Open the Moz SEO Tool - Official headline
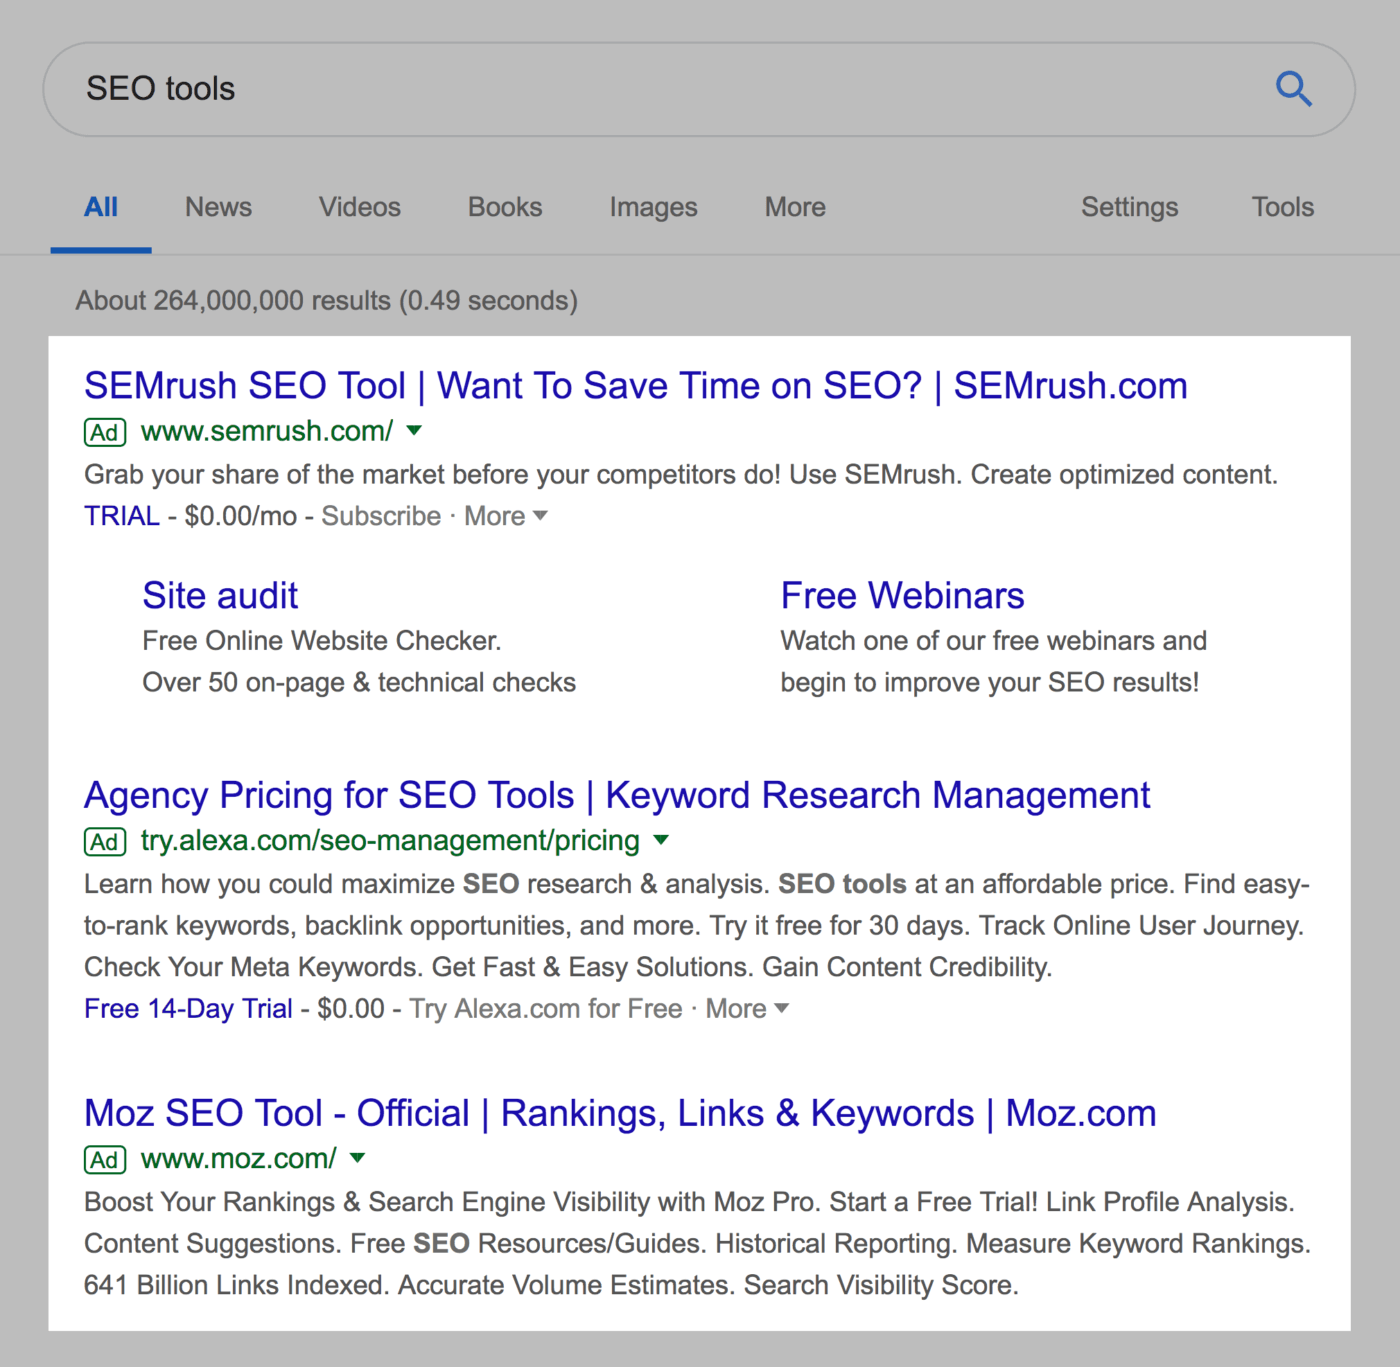This screenshot has width=1400, height=1367. [x=620, y=1114]
